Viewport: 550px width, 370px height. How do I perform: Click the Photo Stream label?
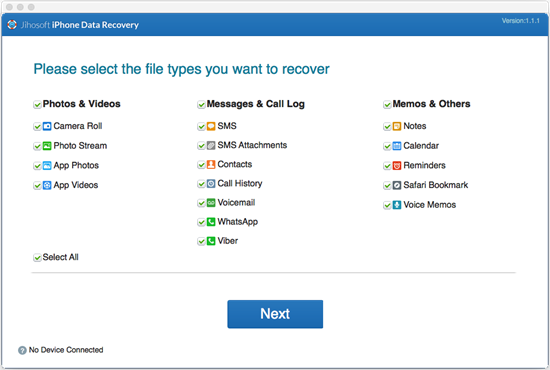coord(80,146)
